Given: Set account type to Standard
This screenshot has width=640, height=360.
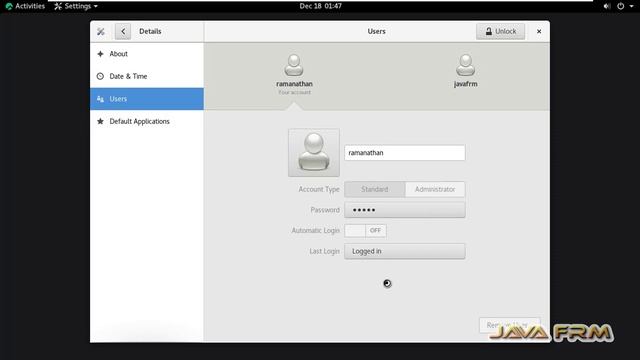Looking at the screenshot, I should tap(375, 189).
